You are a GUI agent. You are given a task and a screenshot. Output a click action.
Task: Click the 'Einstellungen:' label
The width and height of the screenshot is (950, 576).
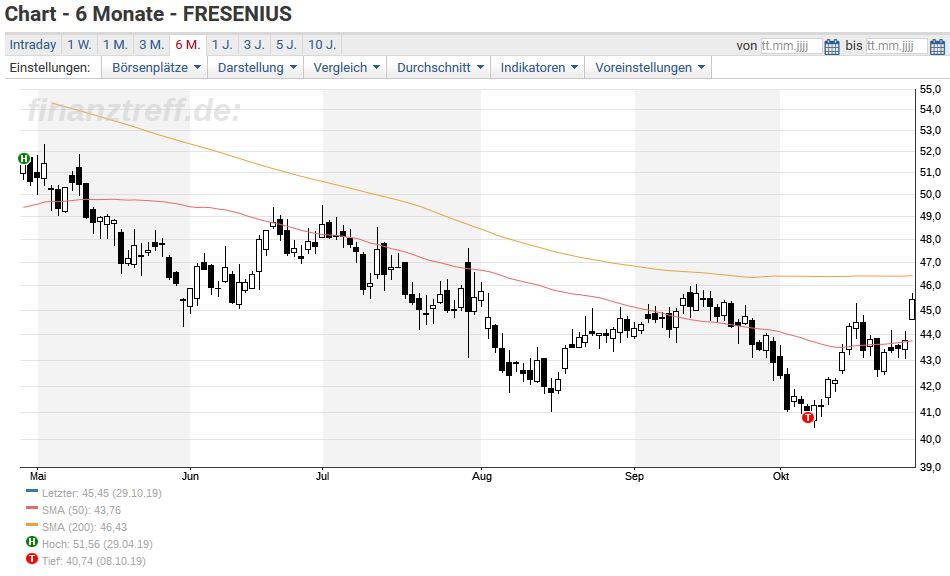(x=50, y=68)
